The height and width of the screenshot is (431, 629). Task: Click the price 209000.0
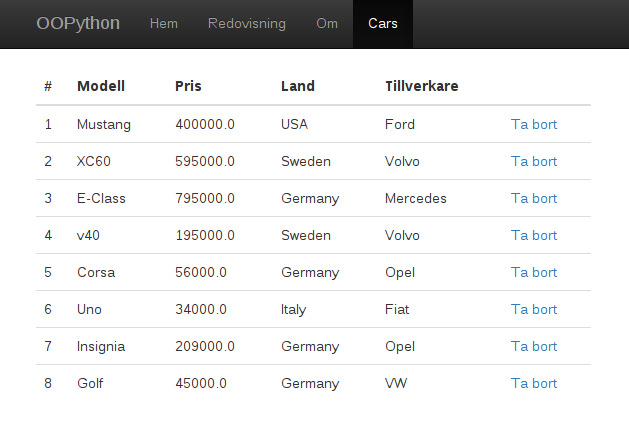[205, 346]
